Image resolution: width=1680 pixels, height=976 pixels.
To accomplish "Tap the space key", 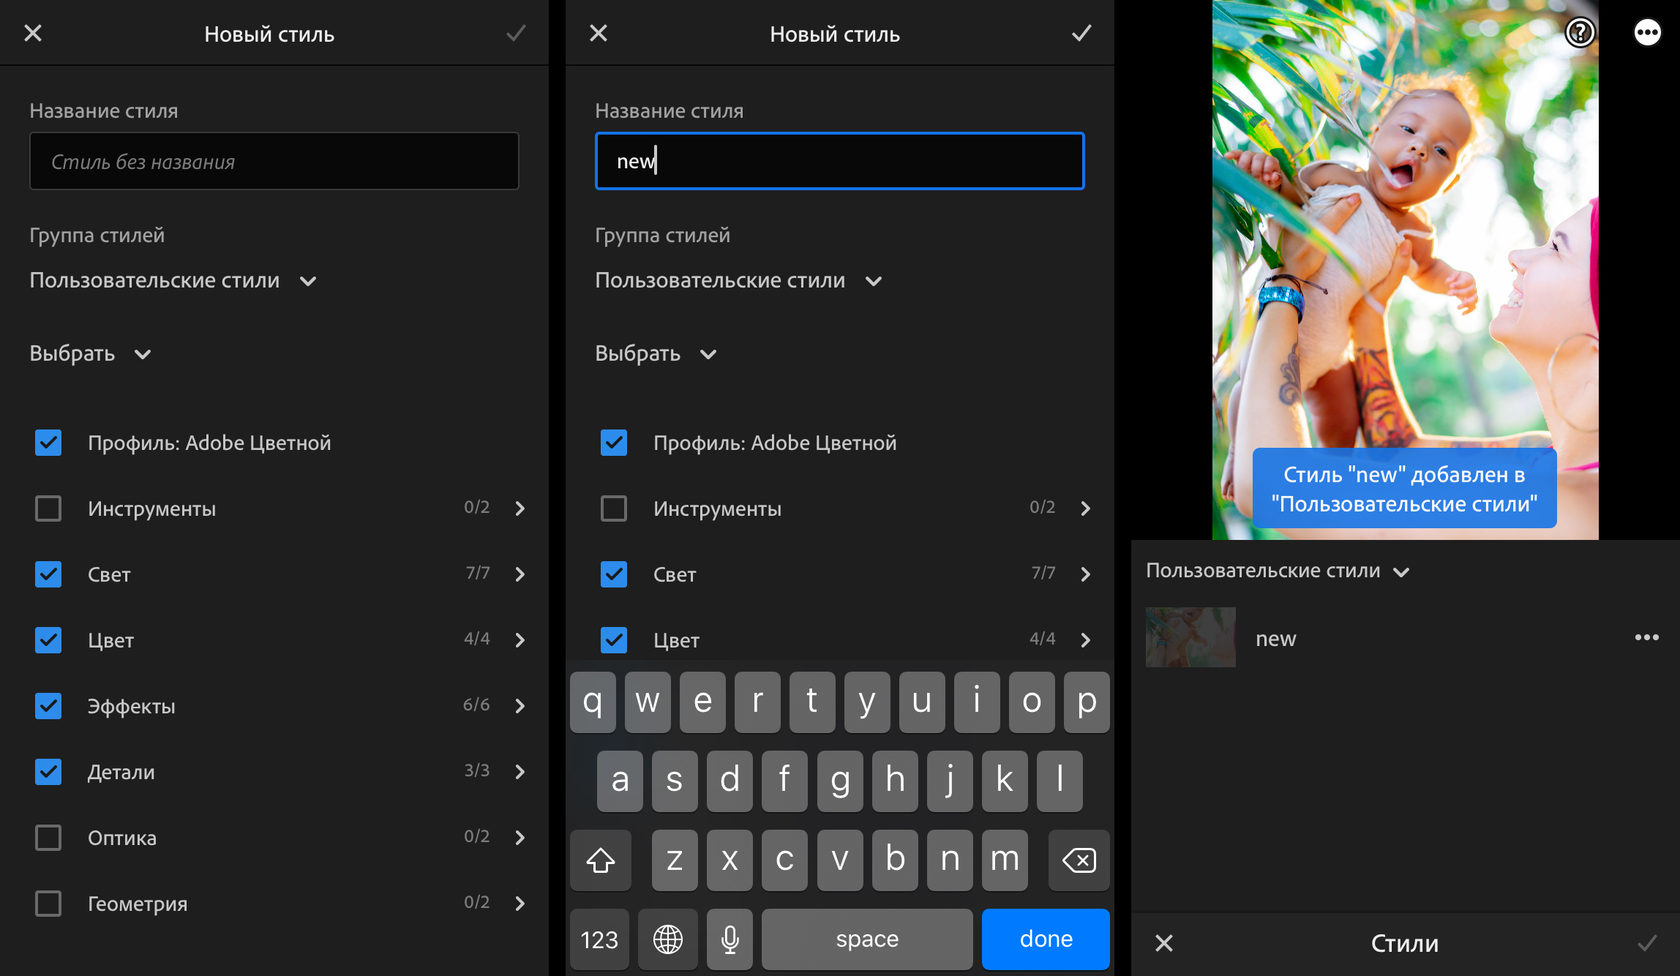I will 867,939.
